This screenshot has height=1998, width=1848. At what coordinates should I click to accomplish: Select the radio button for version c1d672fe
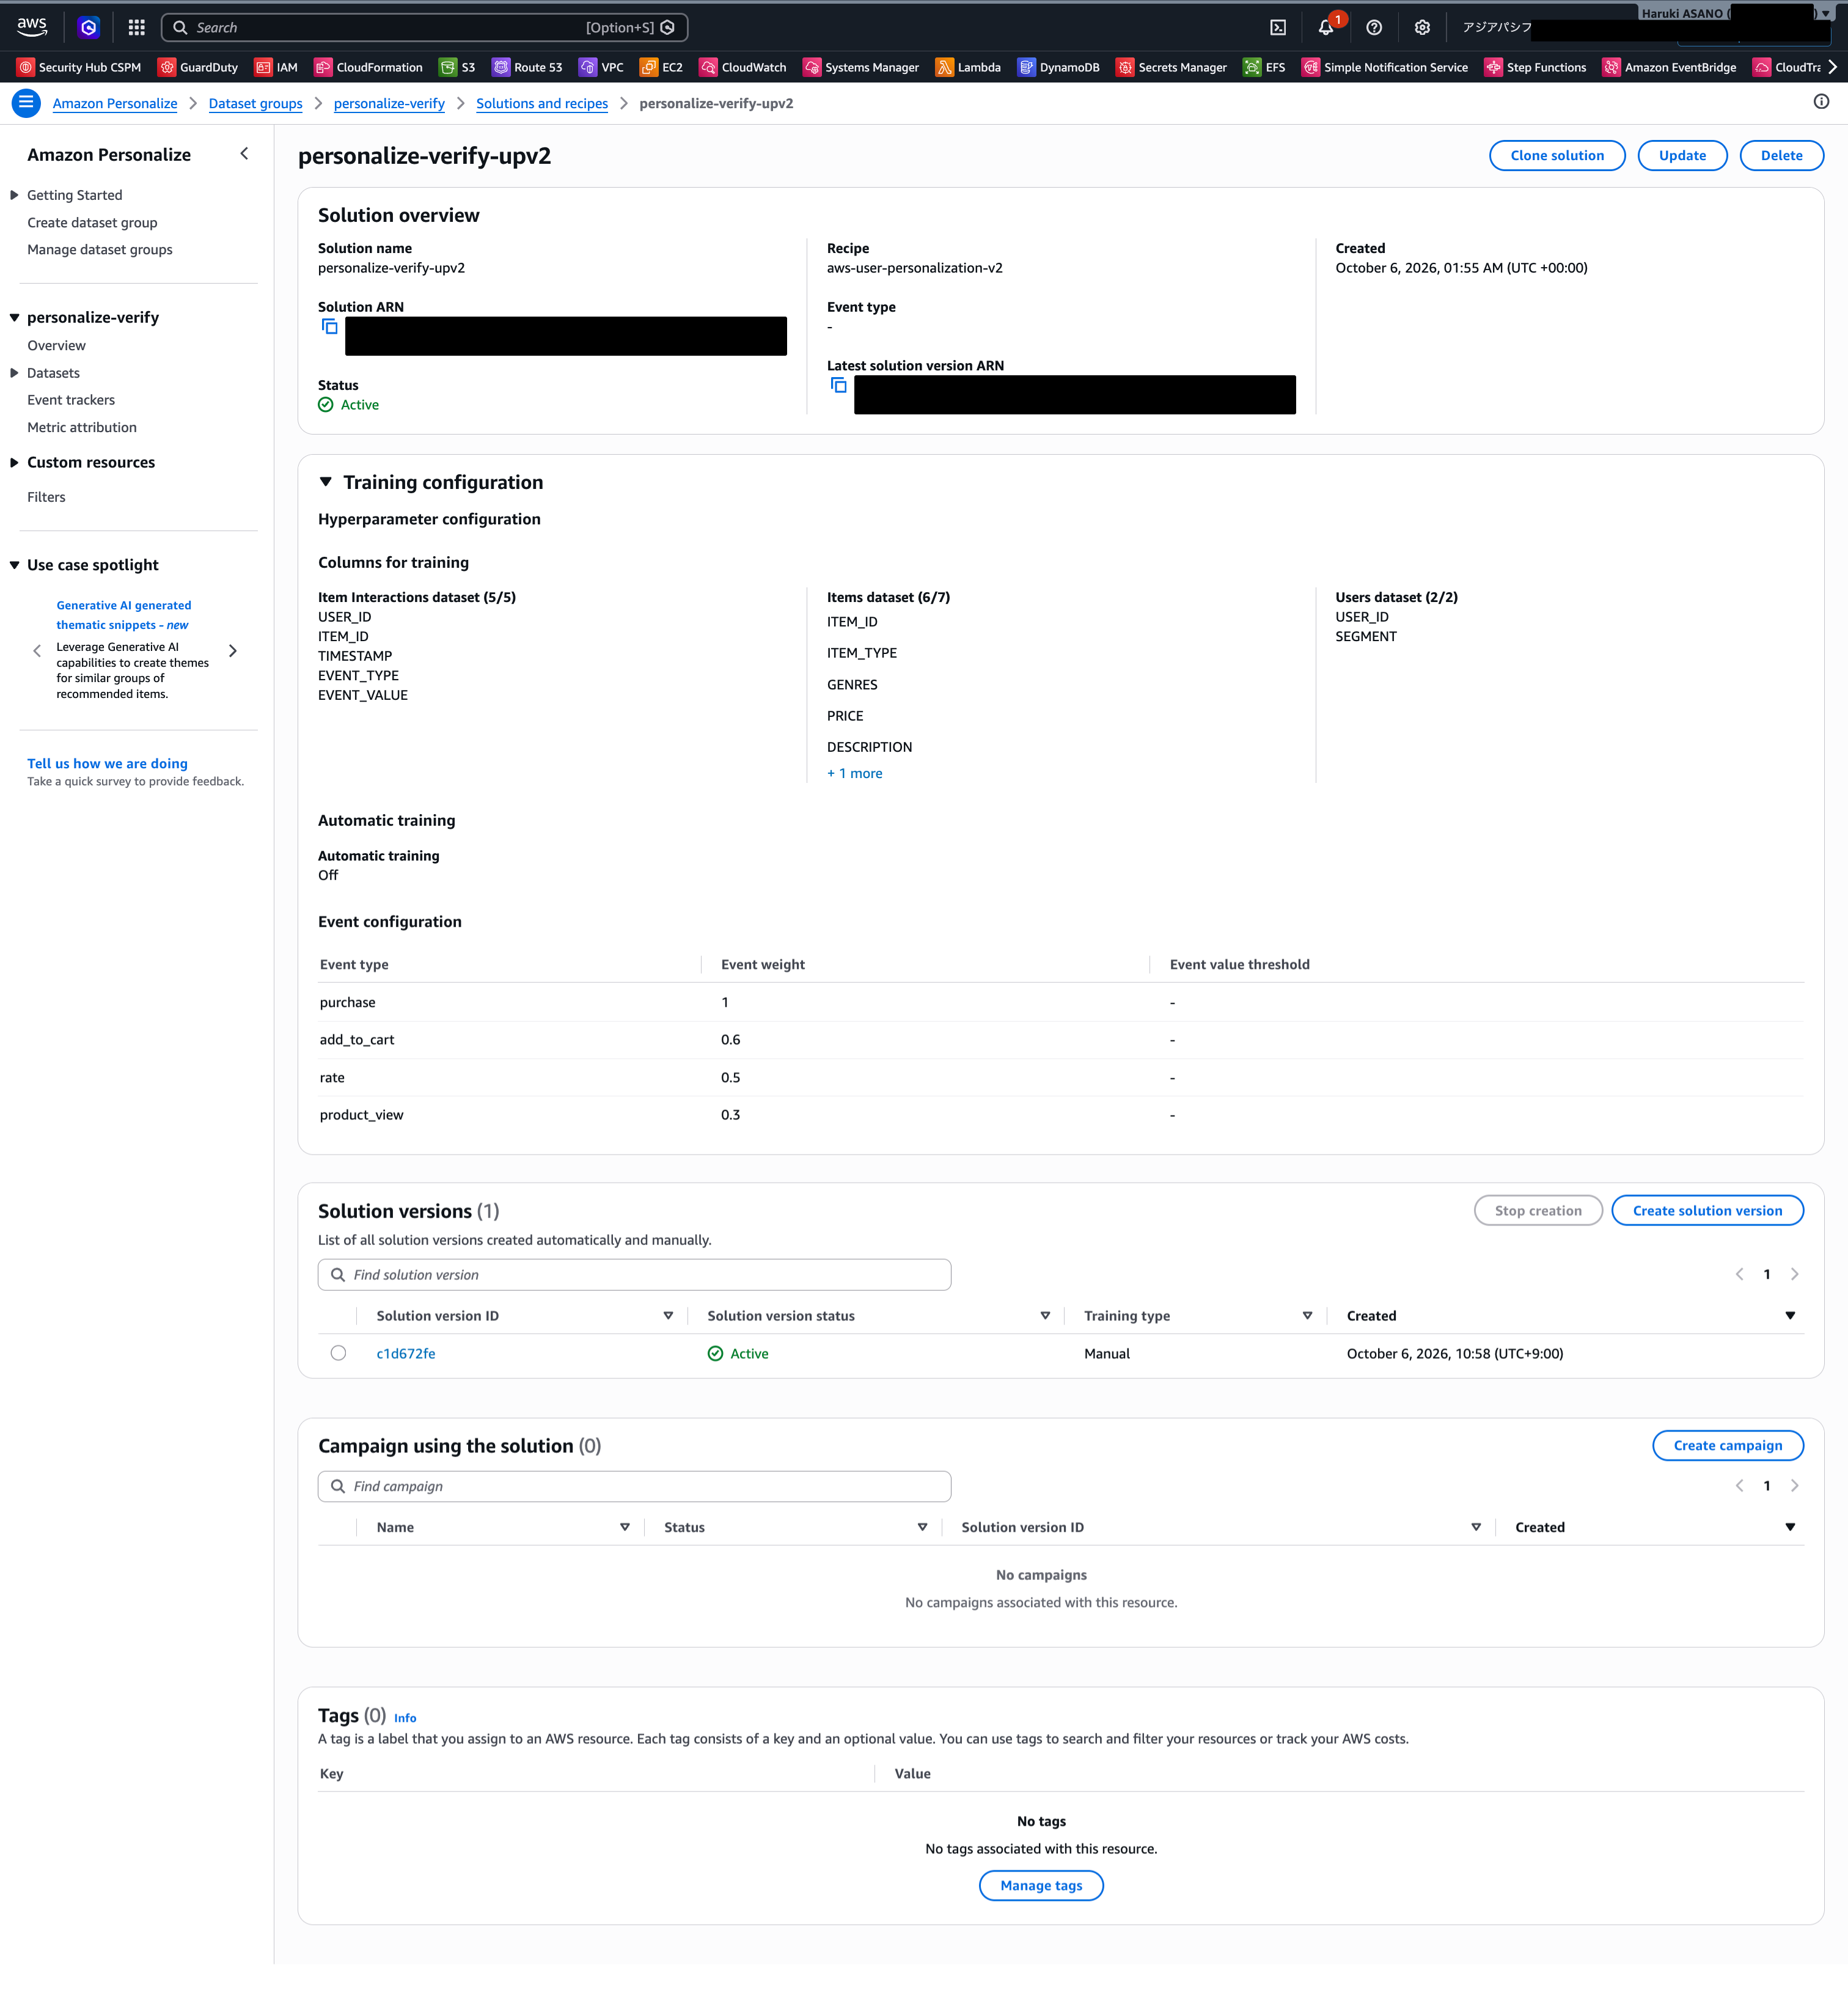338,1353
